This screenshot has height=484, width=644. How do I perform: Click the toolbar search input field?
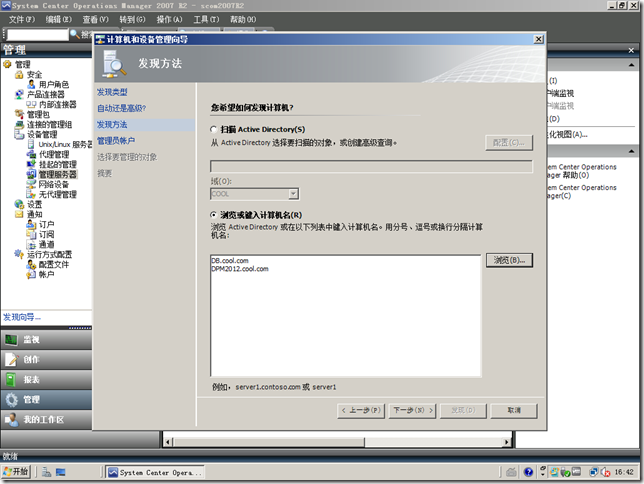pyautogui.click(x=37, y=35)
